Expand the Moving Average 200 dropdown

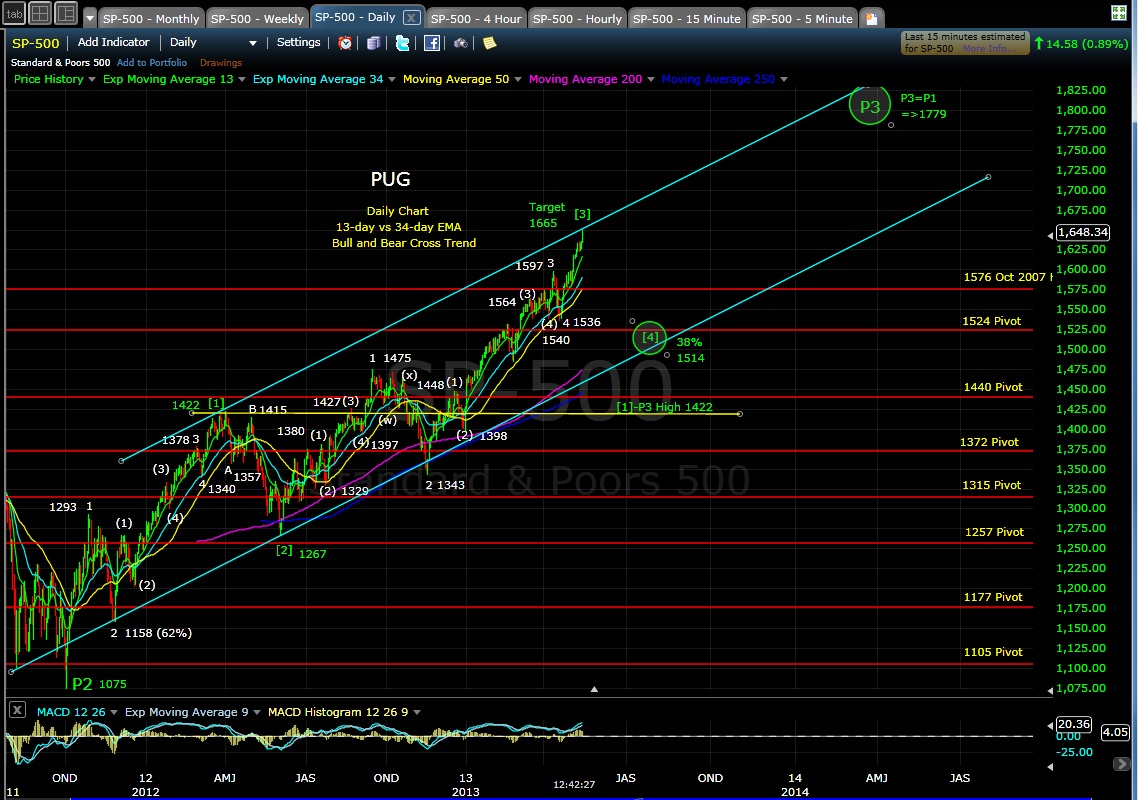click(650, 79)
